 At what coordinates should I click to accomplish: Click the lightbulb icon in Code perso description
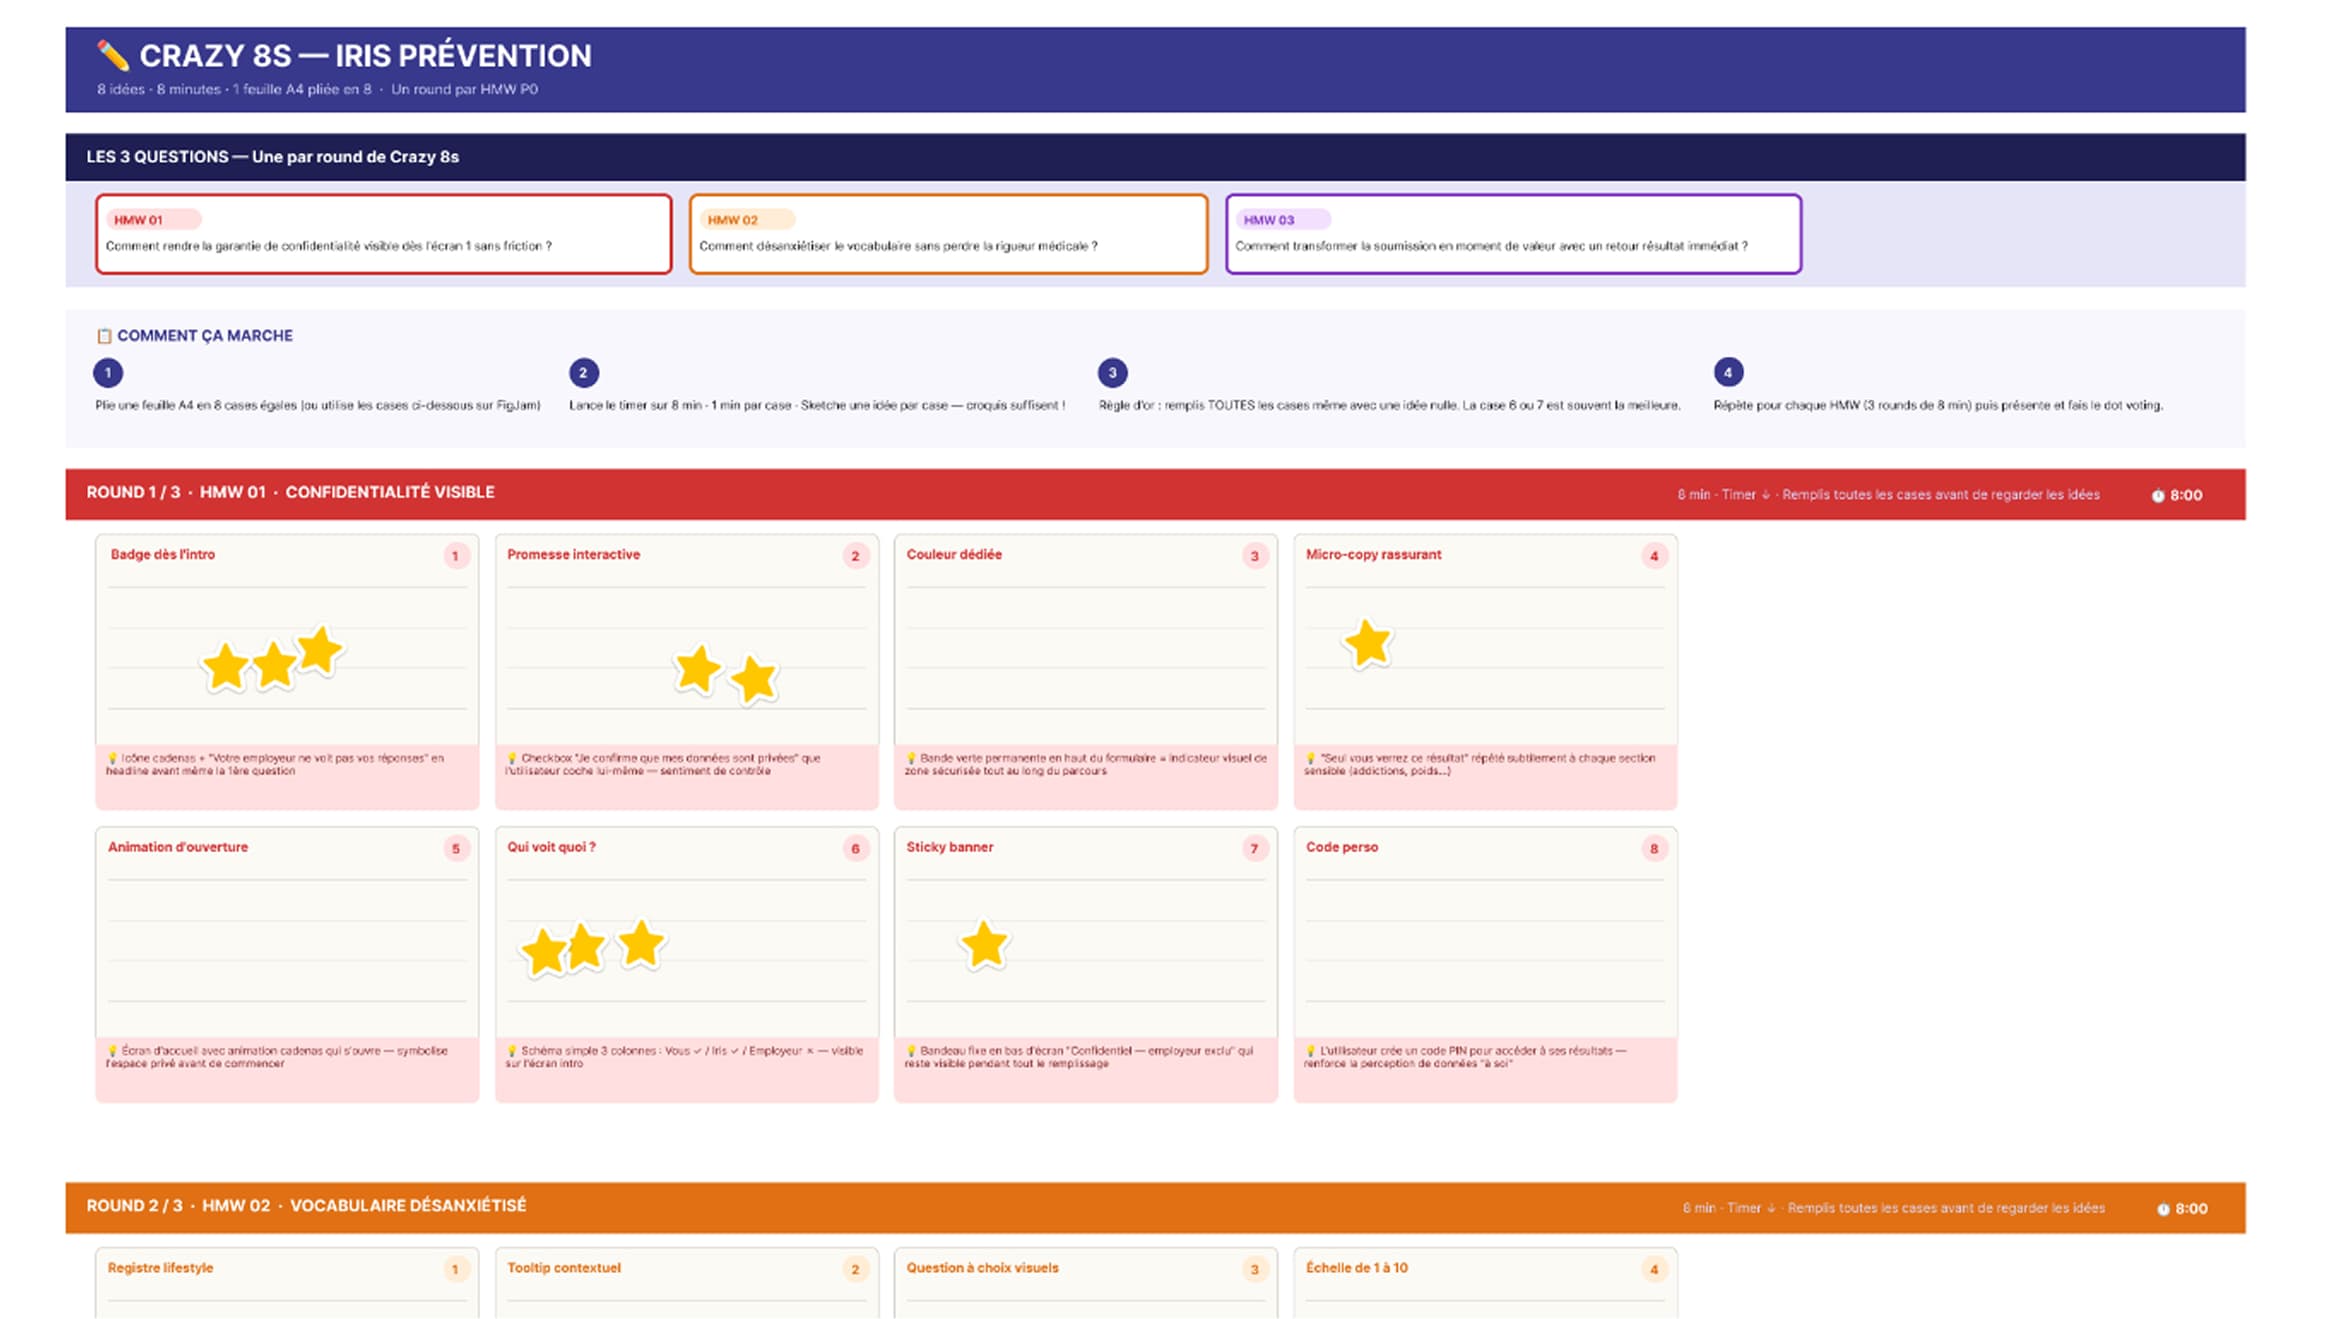pos(1311,1051)
